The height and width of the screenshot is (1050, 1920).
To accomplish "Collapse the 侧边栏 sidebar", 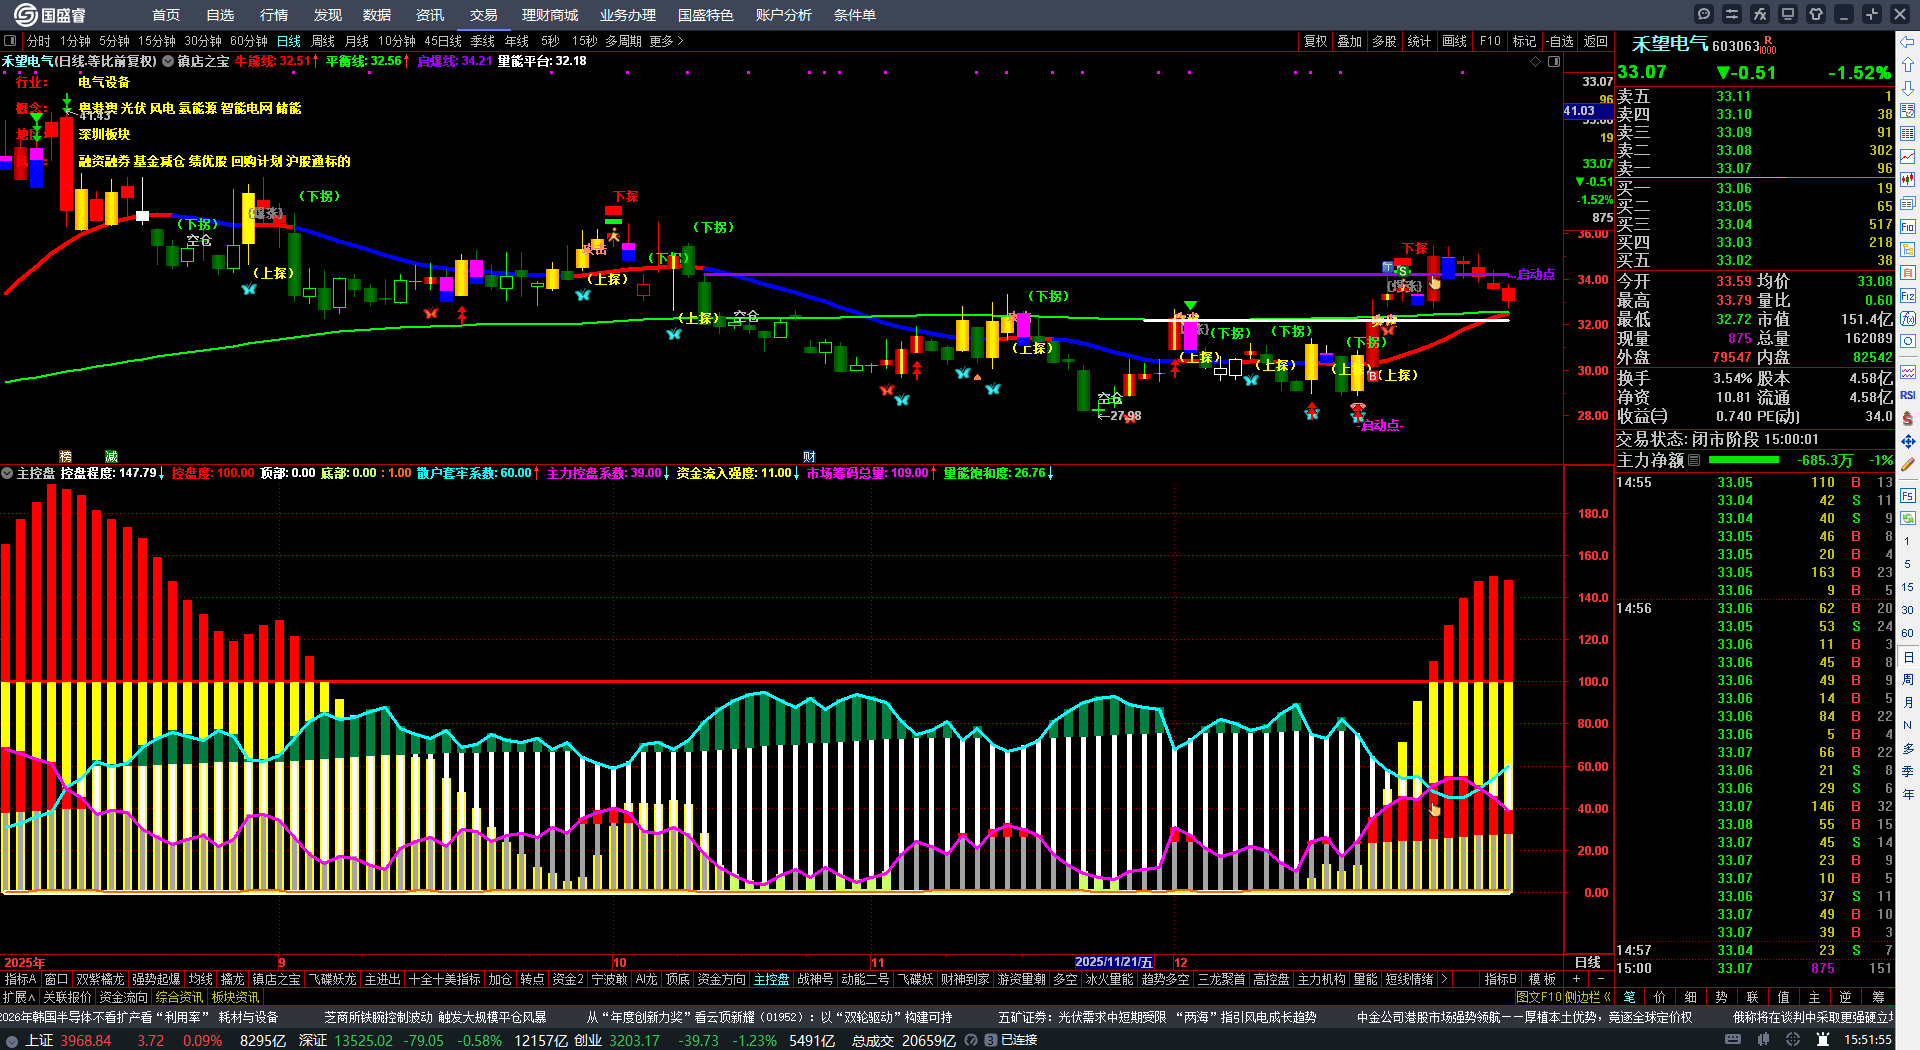I will (x=1588, y=997).
